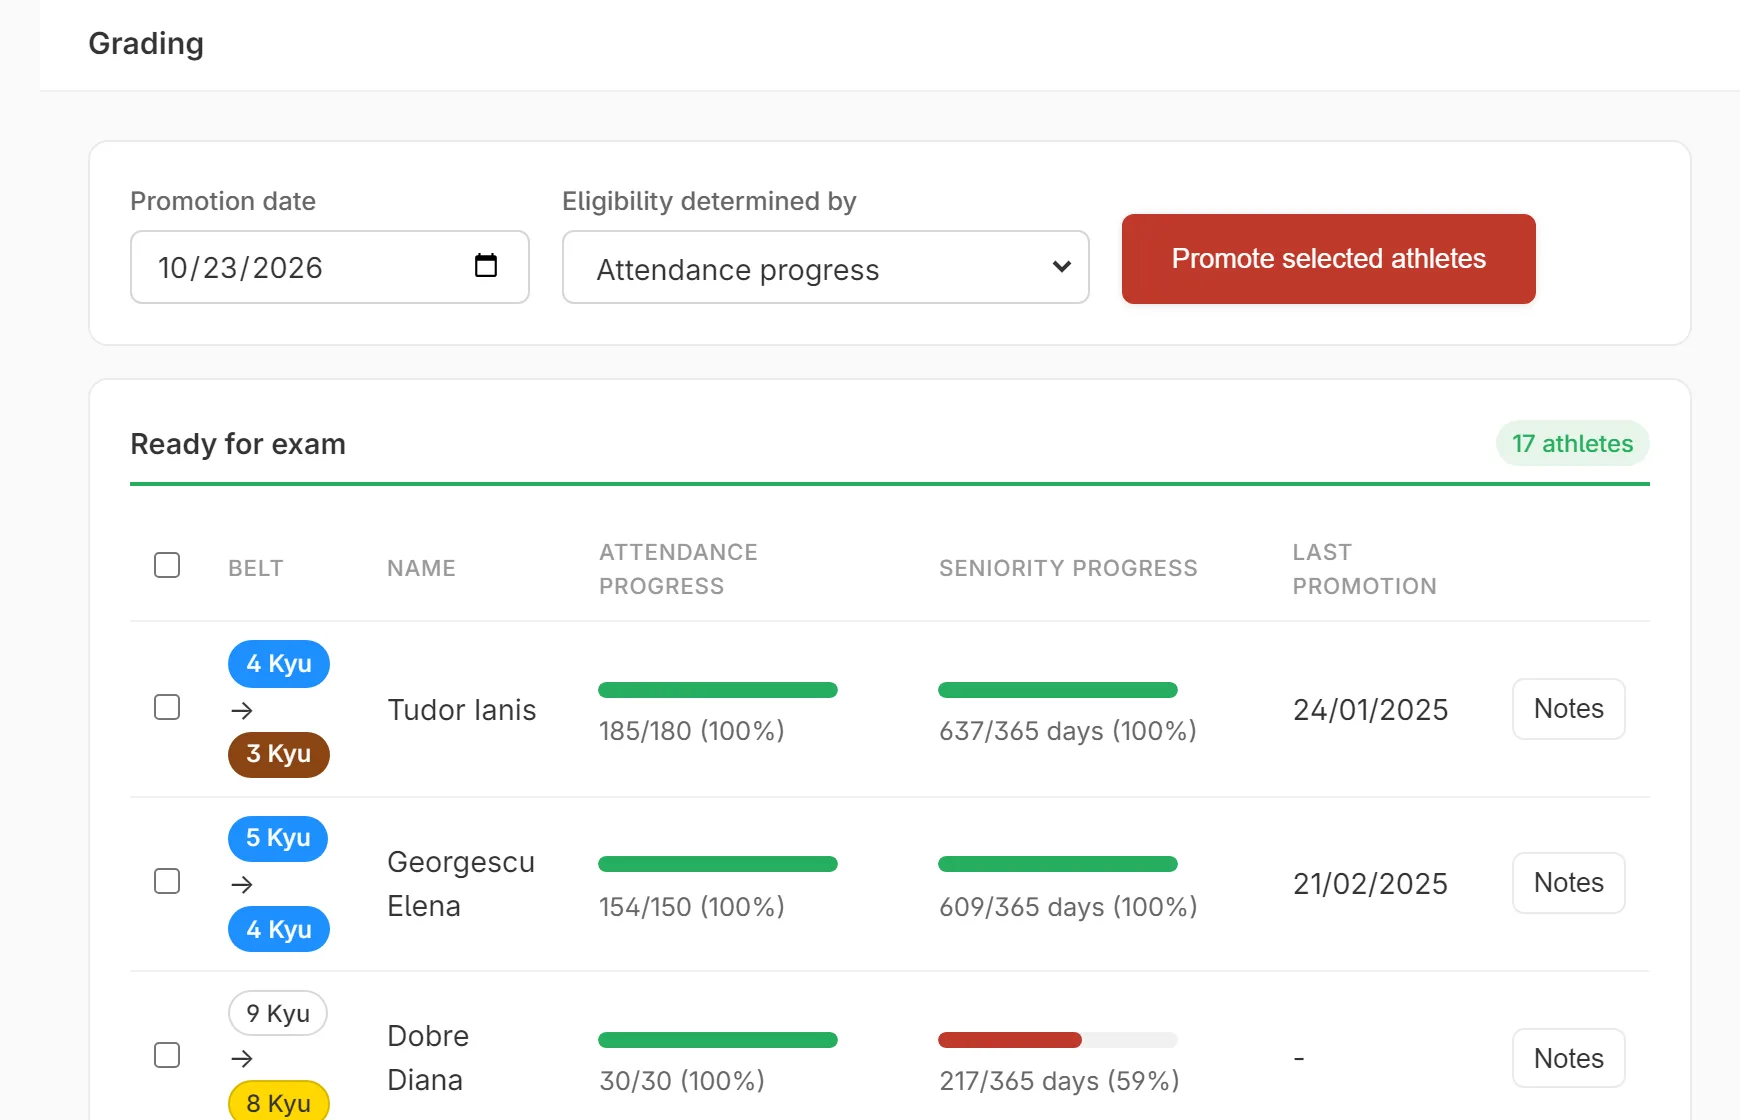This screenshot has height=1120, width=1740.
Task: Click the 5 Kyu badge for Georgescu
Action: 278,838
